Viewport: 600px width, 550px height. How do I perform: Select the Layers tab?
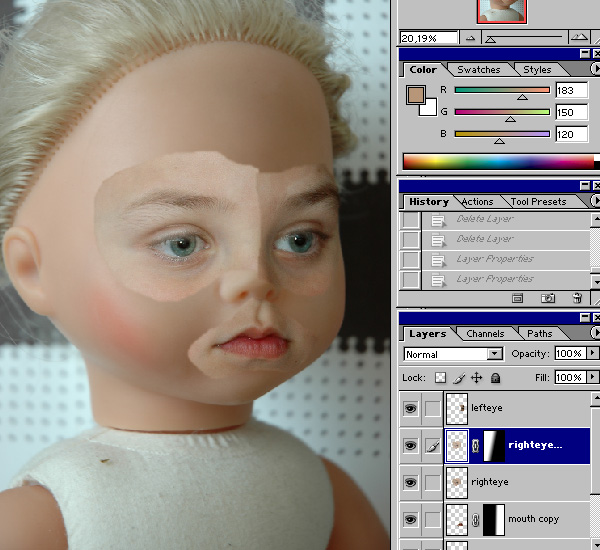(x=427, y=334)
